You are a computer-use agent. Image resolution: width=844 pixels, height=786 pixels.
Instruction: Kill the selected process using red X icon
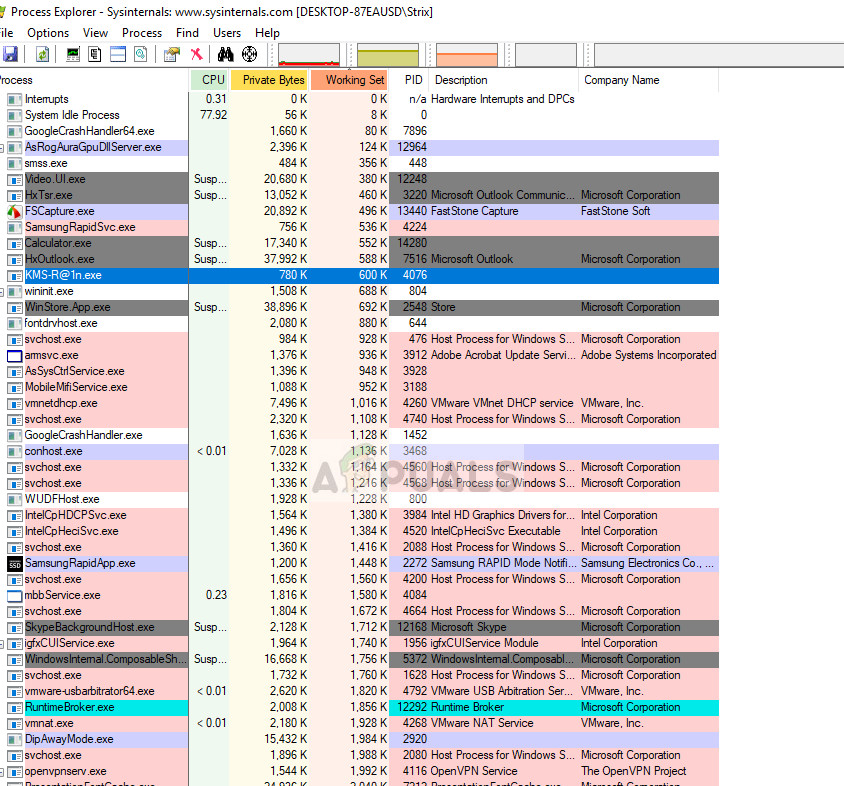[x=195, y=54]
